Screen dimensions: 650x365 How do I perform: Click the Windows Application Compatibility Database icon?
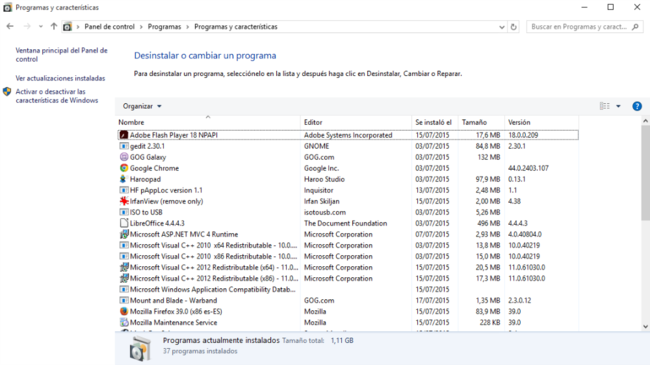pos(124,289)
